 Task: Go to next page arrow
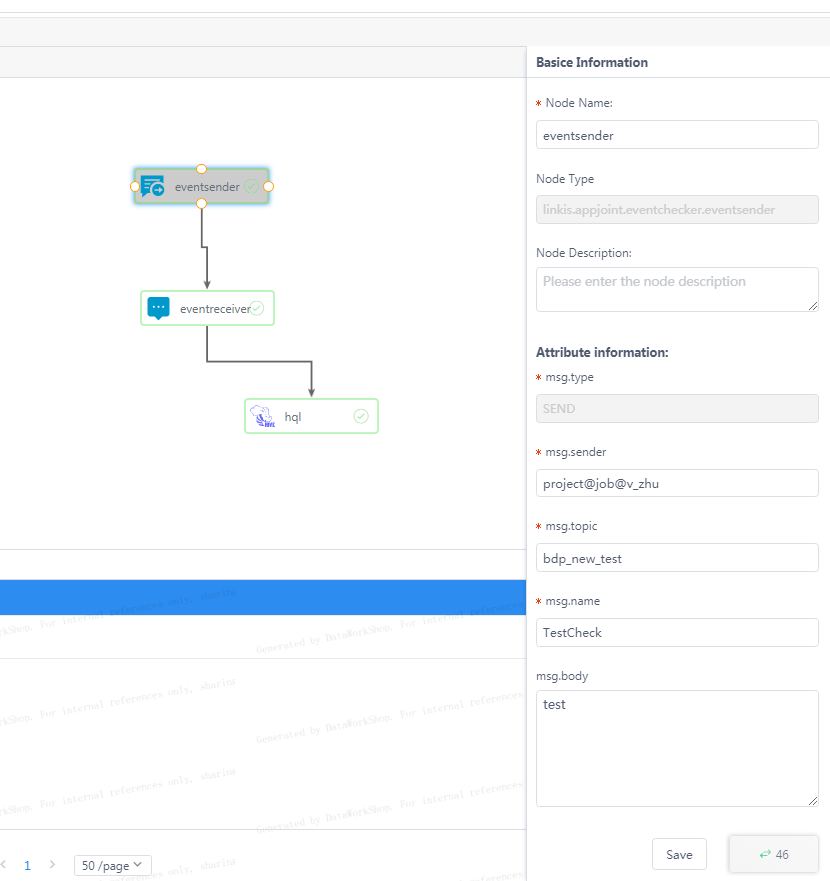[52, 865]
